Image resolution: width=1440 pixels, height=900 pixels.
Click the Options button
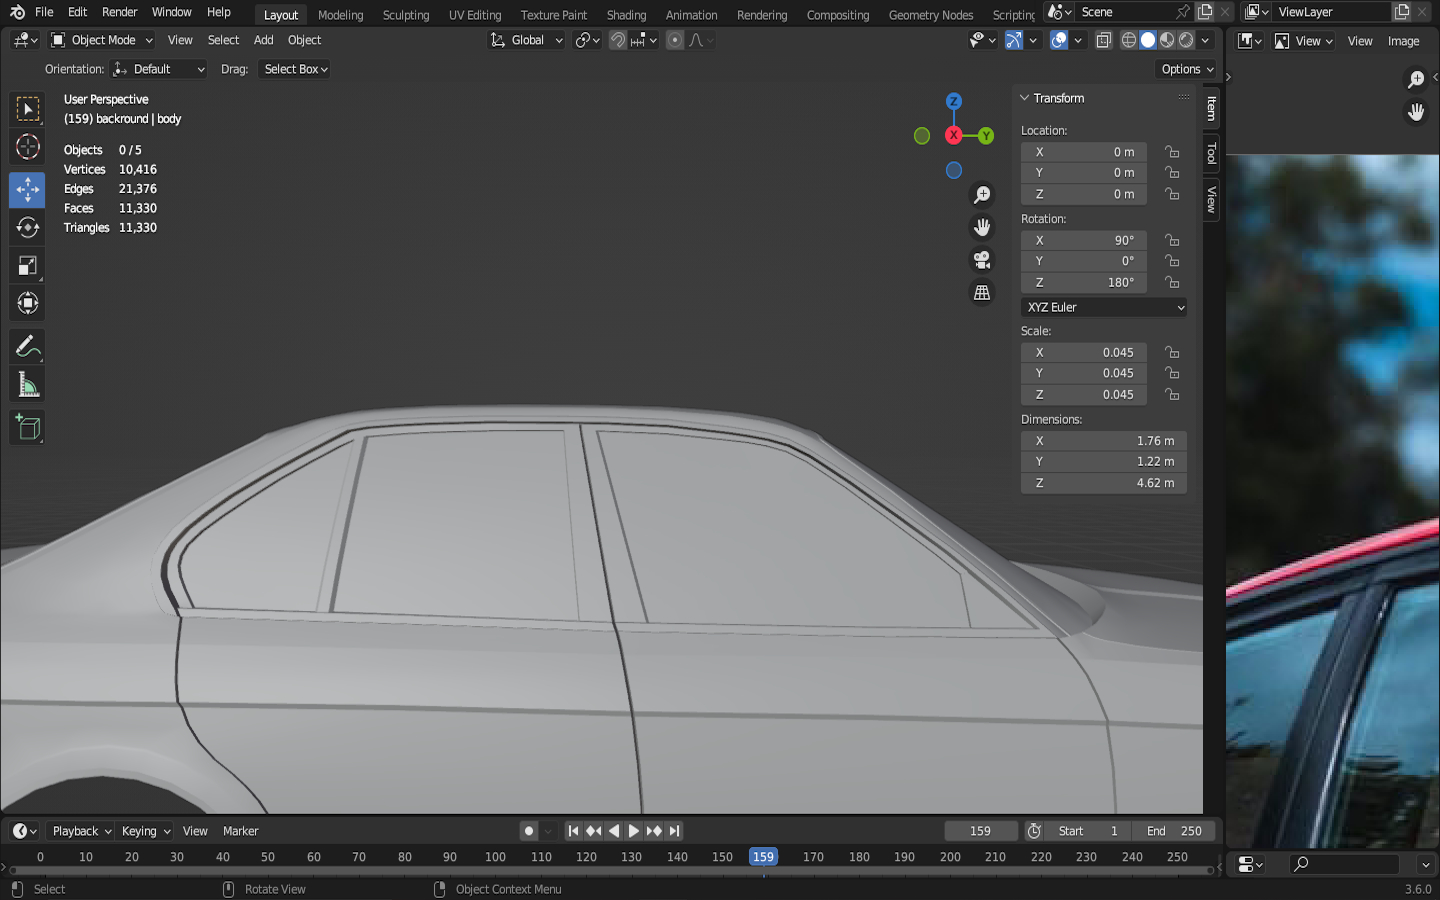(1187, 69)
